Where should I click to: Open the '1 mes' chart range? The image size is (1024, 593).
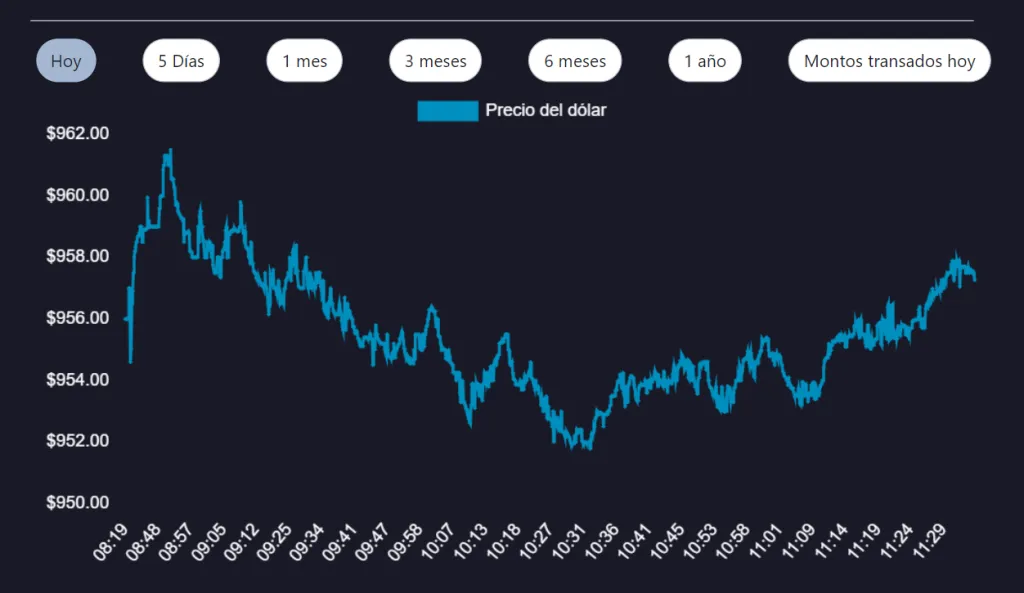(x=304, y=60)
